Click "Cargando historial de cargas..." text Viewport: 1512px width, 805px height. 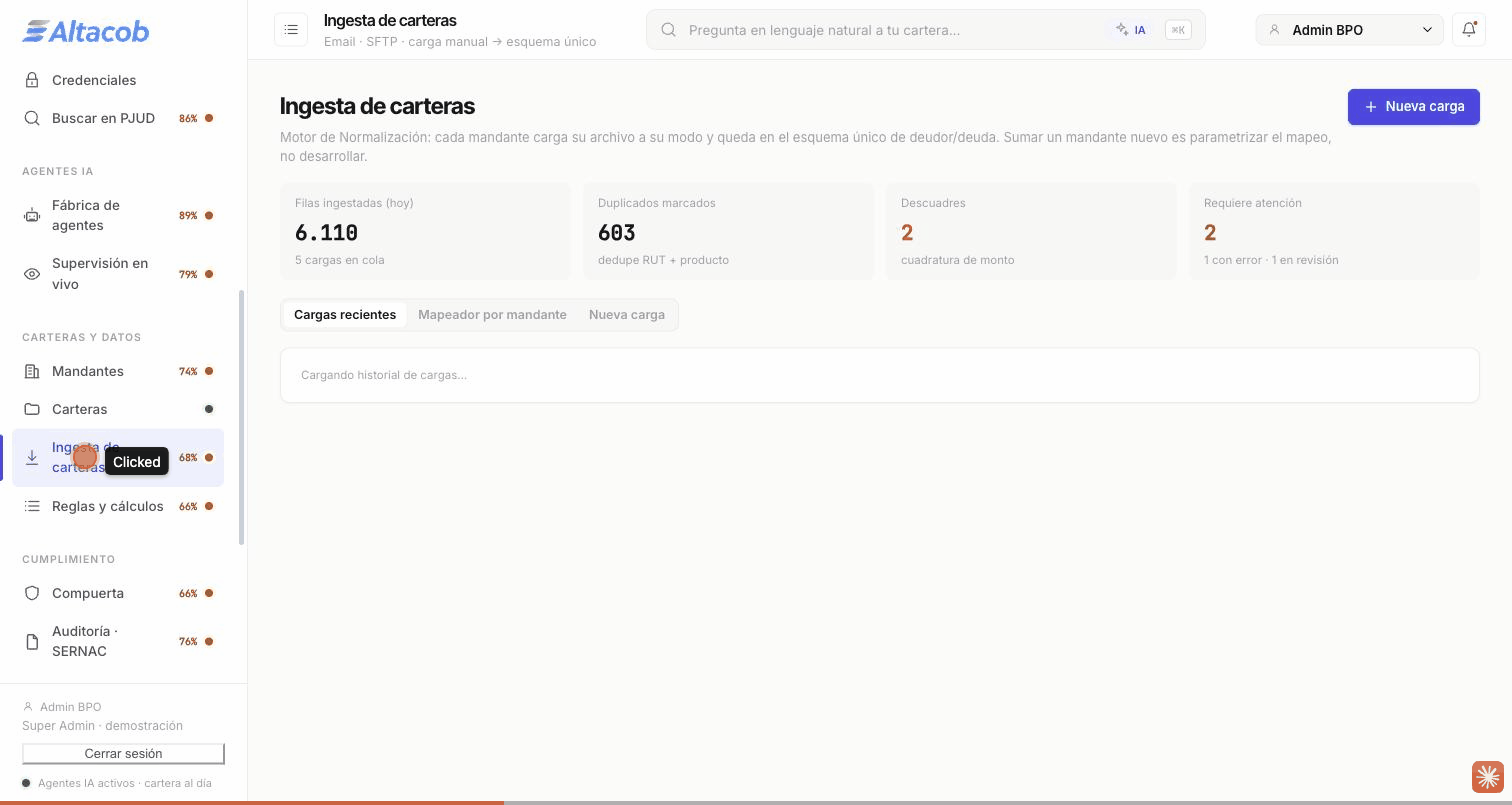click(384, 375)
